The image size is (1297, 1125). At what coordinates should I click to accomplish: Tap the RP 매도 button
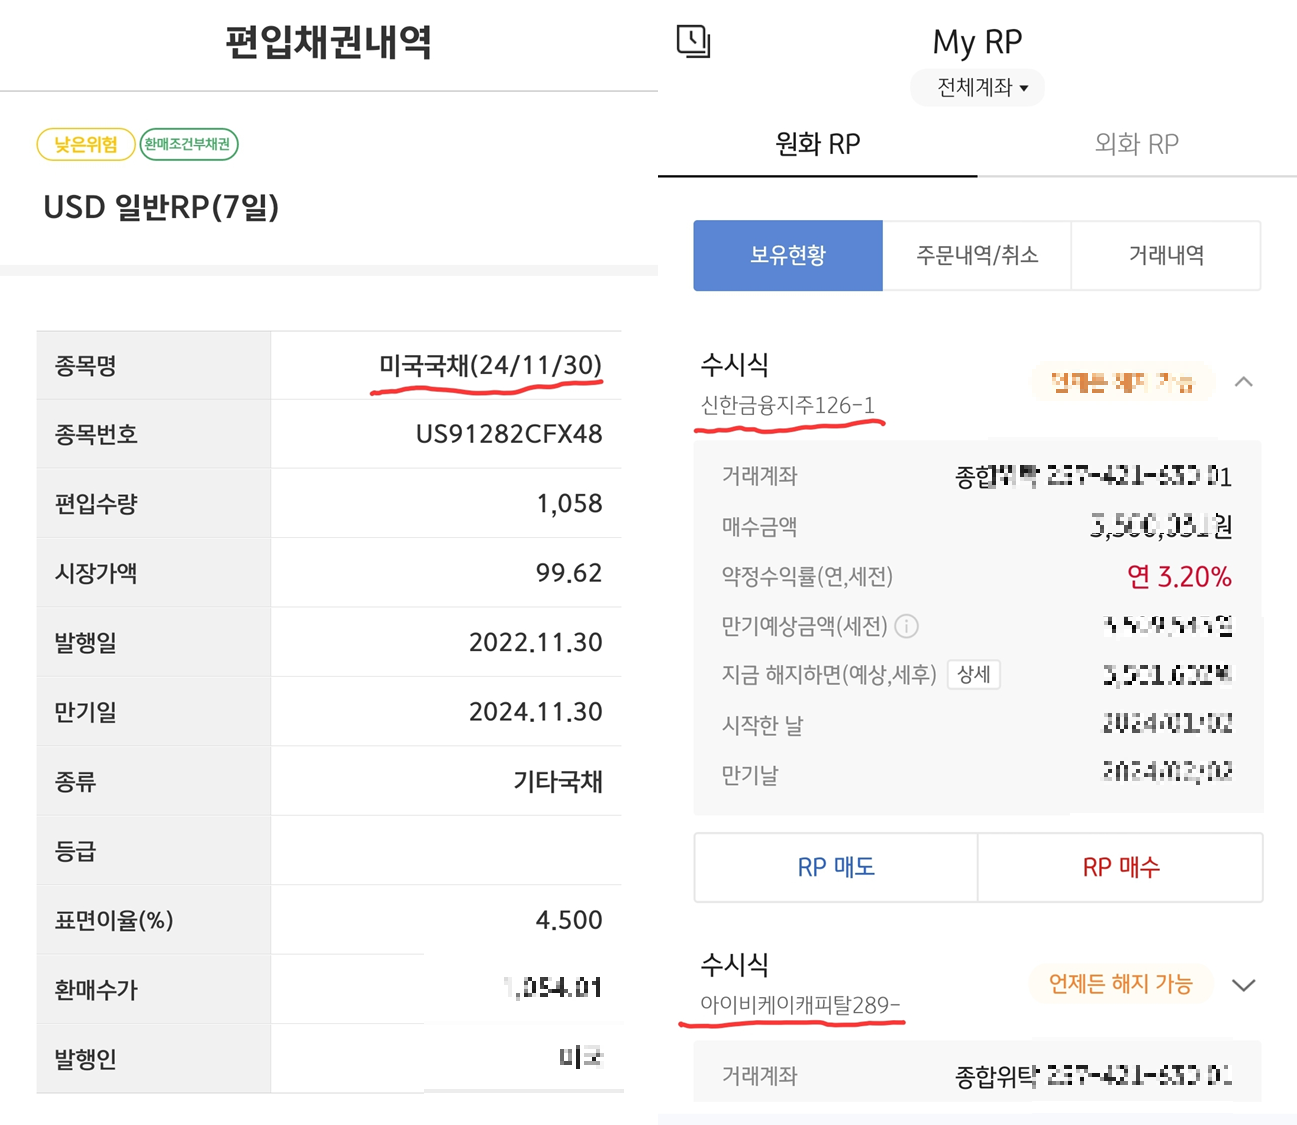836,867
